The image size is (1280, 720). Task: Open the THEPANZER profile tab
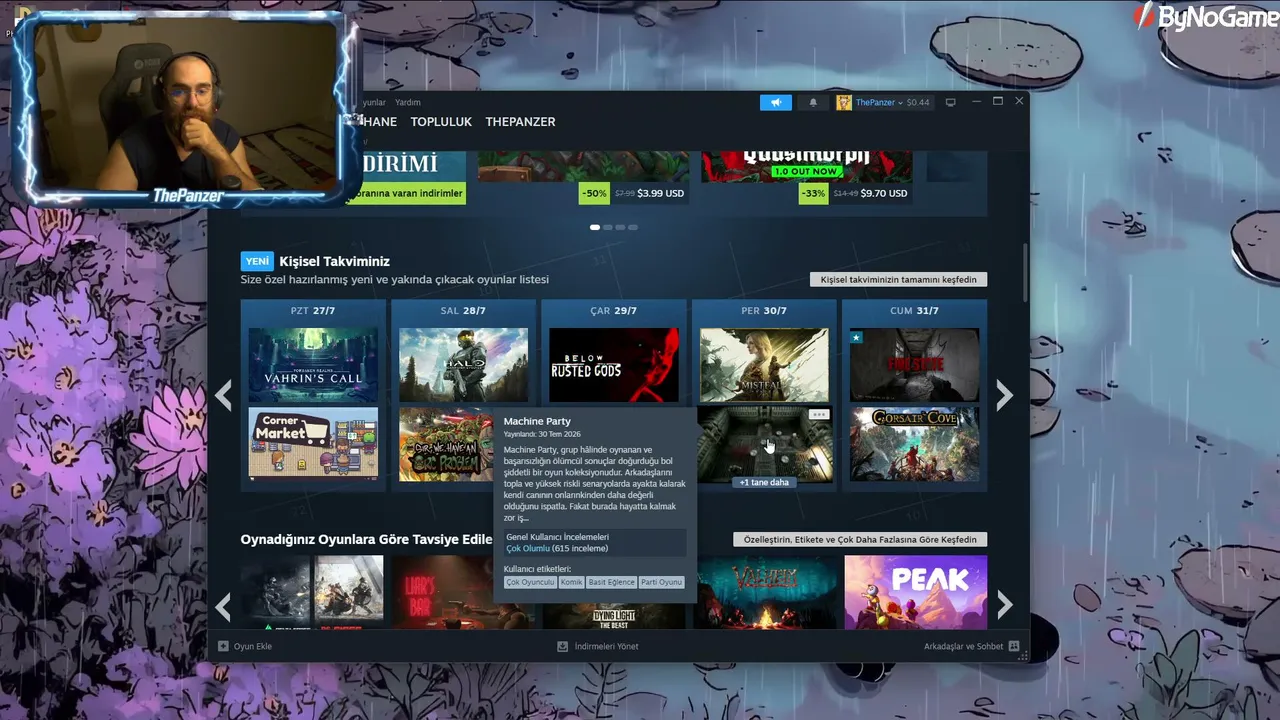[520, 122]
